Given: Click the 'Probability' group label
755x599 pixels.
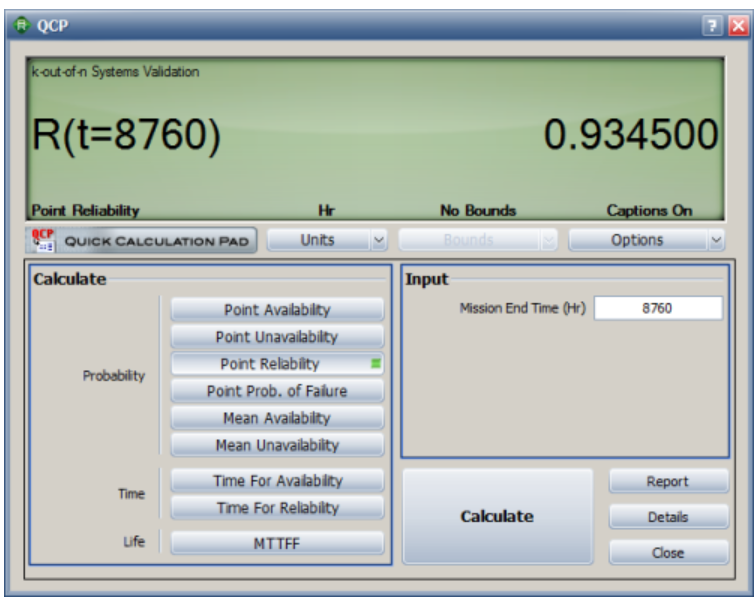Looking at the screenshot, I should pyautogui.click(x=114, y=376).
